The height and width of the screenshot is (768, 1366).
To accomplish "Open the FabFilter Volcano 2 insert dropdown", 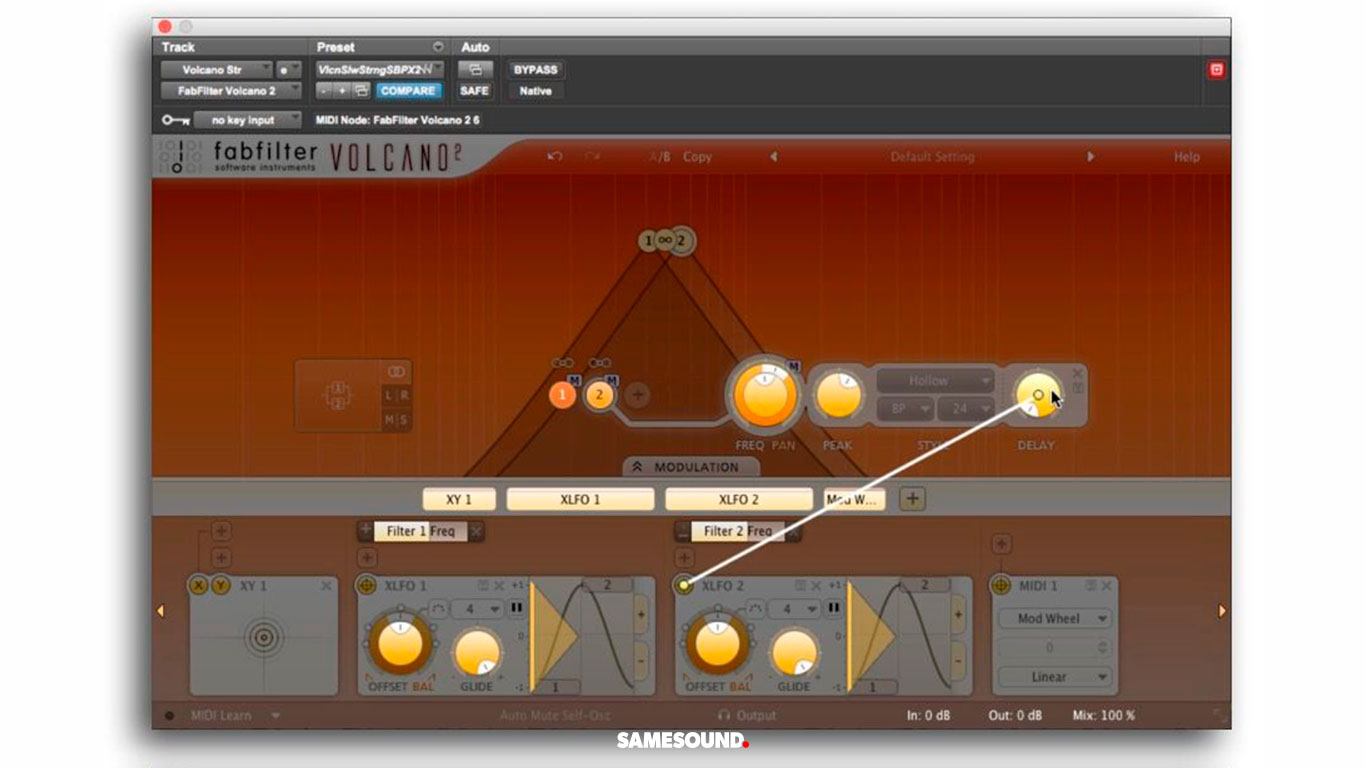I will click(232, 91).
